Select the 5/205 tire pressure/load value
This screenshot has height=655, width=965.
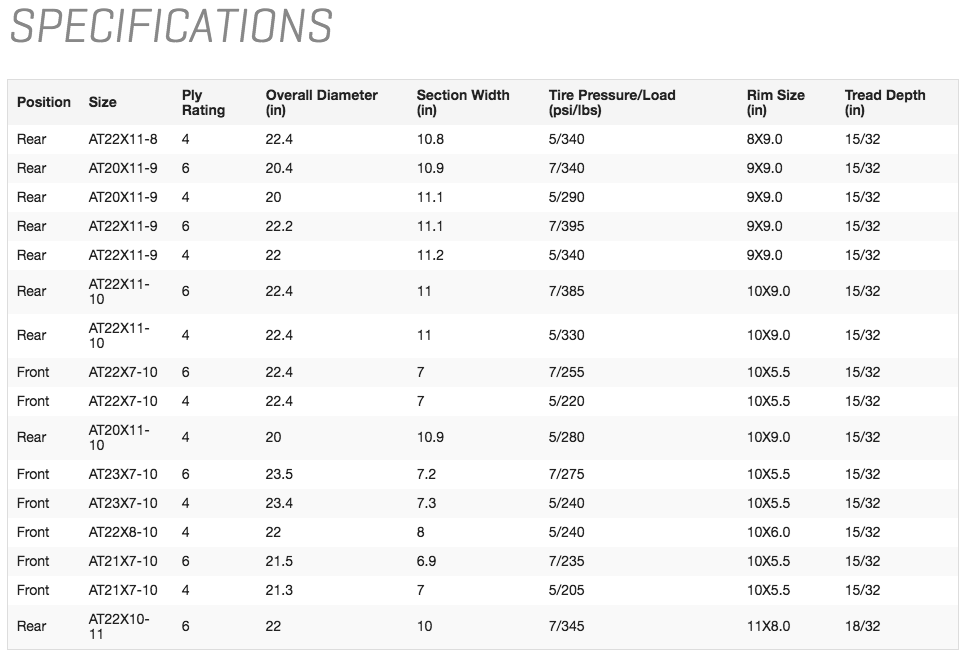coord(567,590)
